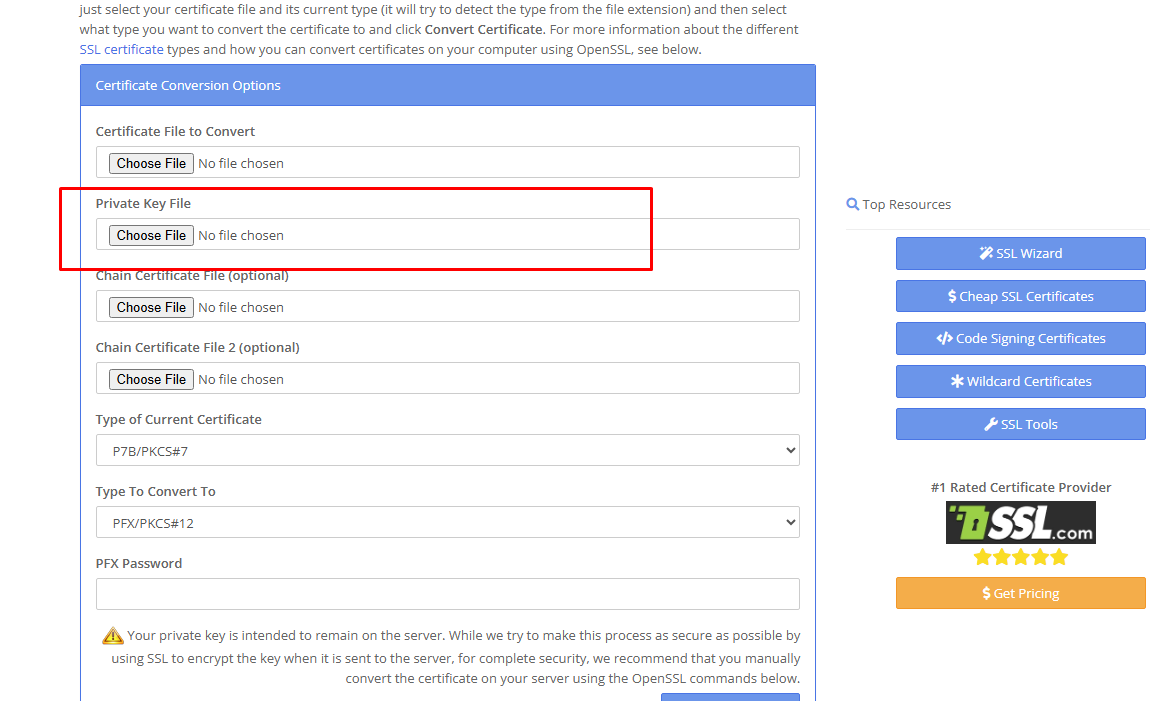Open the Type To Convert To dropdown
The height and width of the screenshot is (701, 1150).
tap(447, 522)
